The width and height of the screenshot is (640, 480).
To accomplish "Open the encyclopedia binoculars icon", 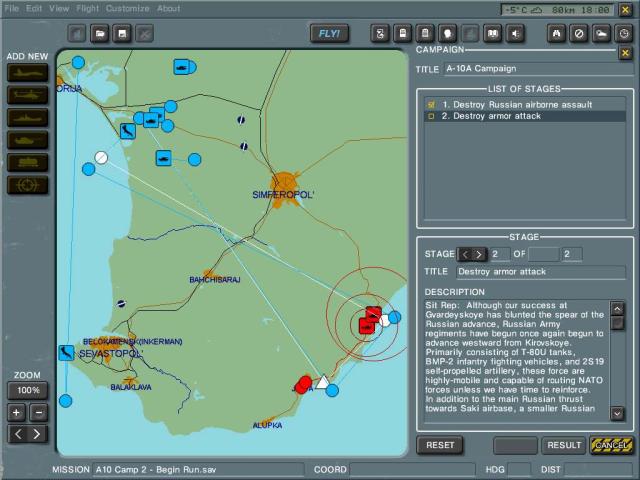I will click(x=558, y=33).
